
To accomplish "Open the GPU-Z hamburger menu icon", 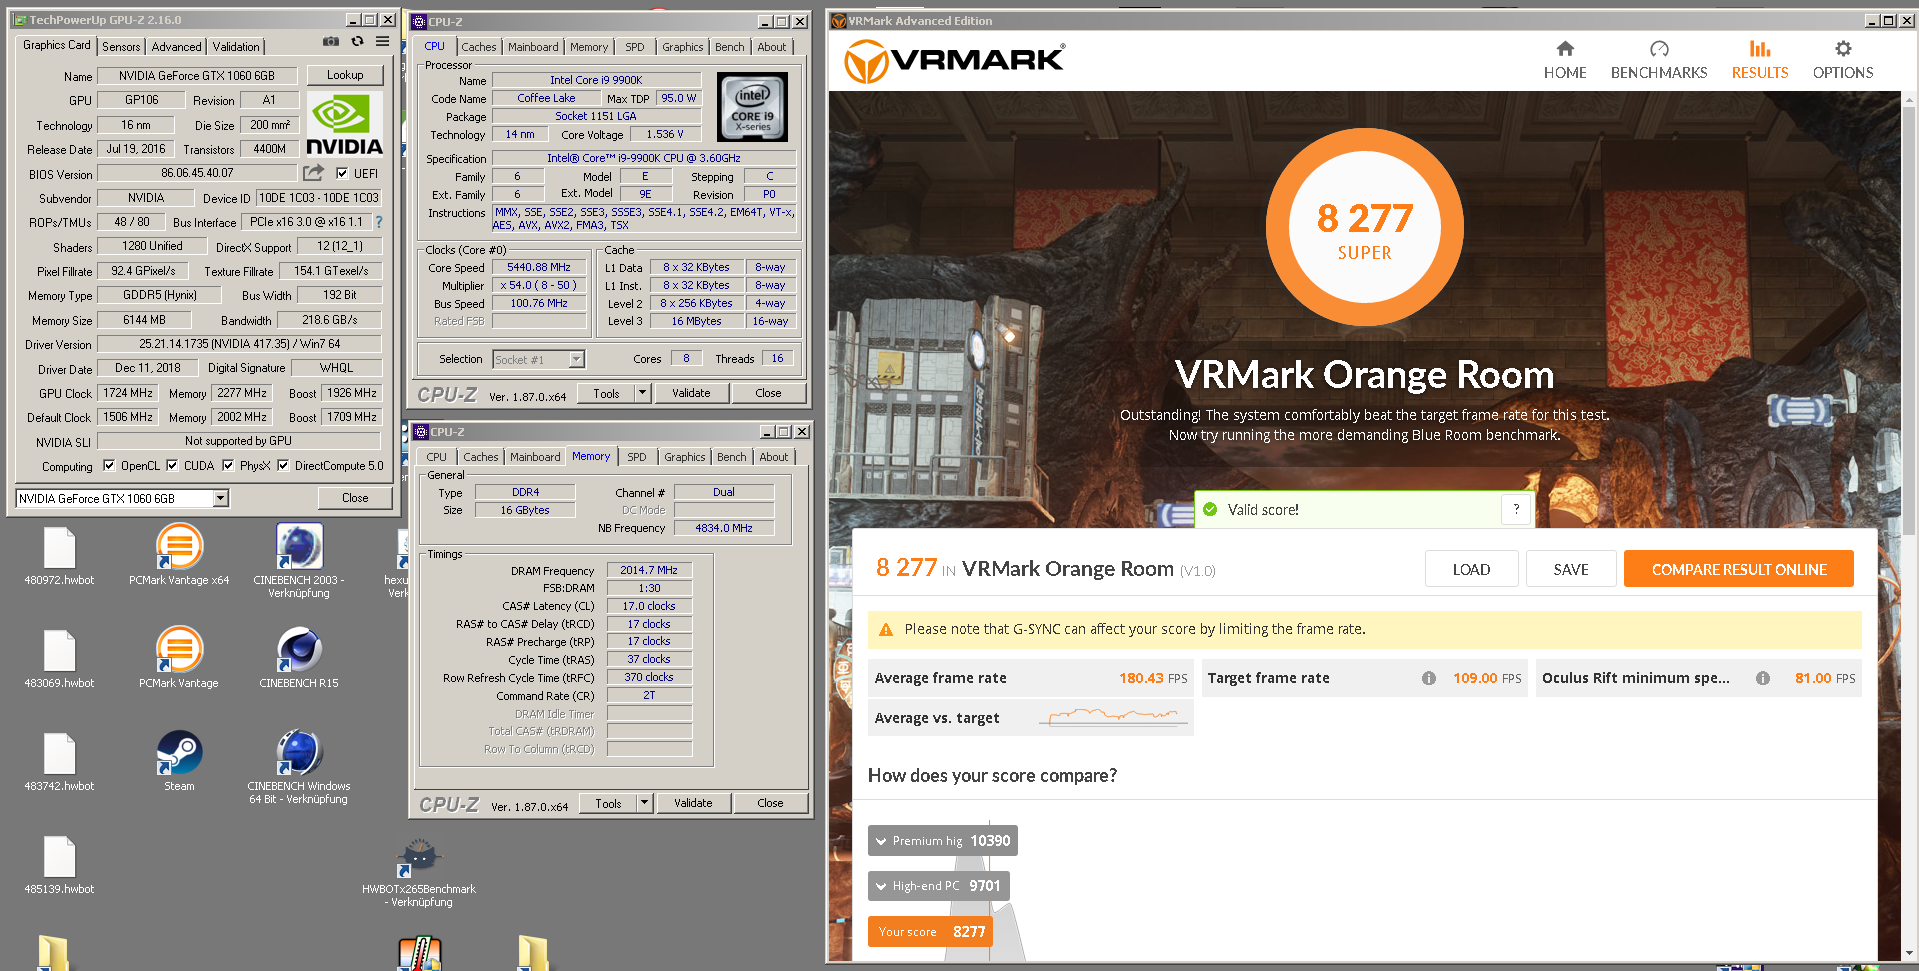I will (x=382, y=41).
